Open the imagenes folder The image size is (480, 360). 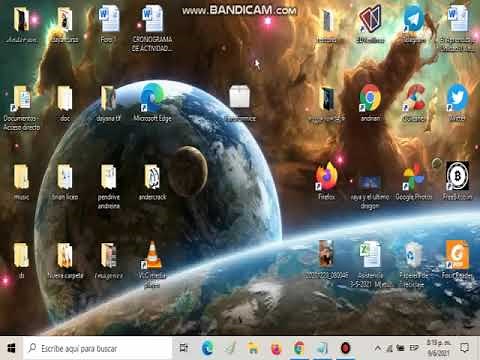(109, 256)
